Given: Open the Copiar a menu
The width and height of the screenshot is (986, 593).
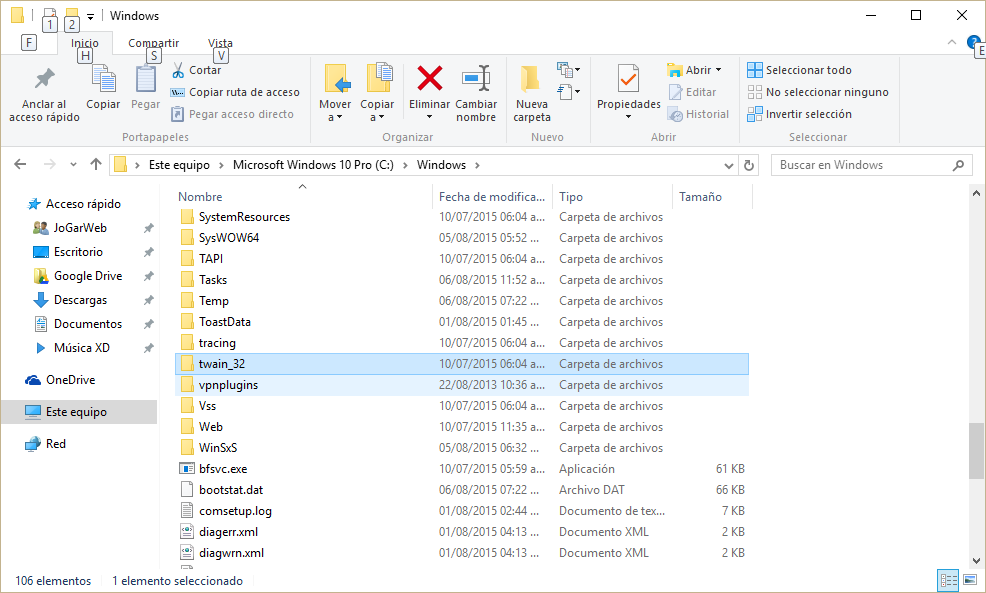Looking at the screenshot, I should pyautogui.click(x=377, y=93).
